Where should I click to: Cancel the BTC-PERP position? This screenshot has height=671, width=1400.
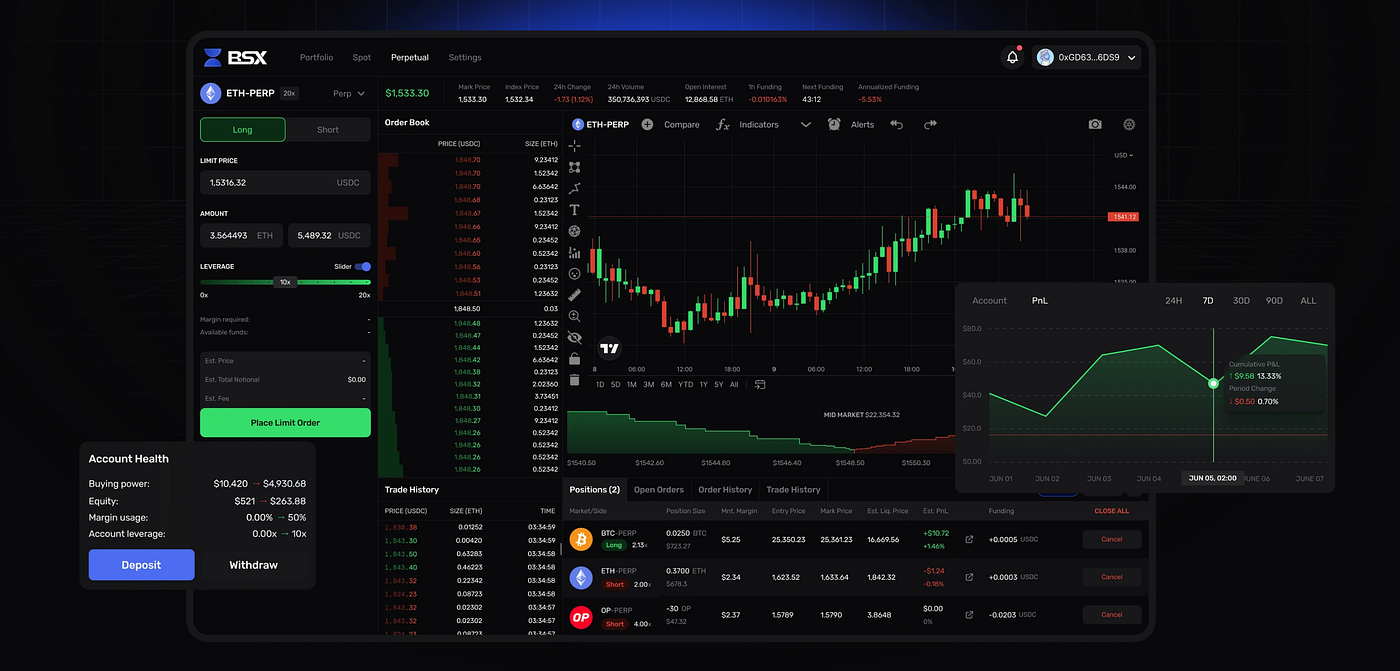tap(1112, 539)
